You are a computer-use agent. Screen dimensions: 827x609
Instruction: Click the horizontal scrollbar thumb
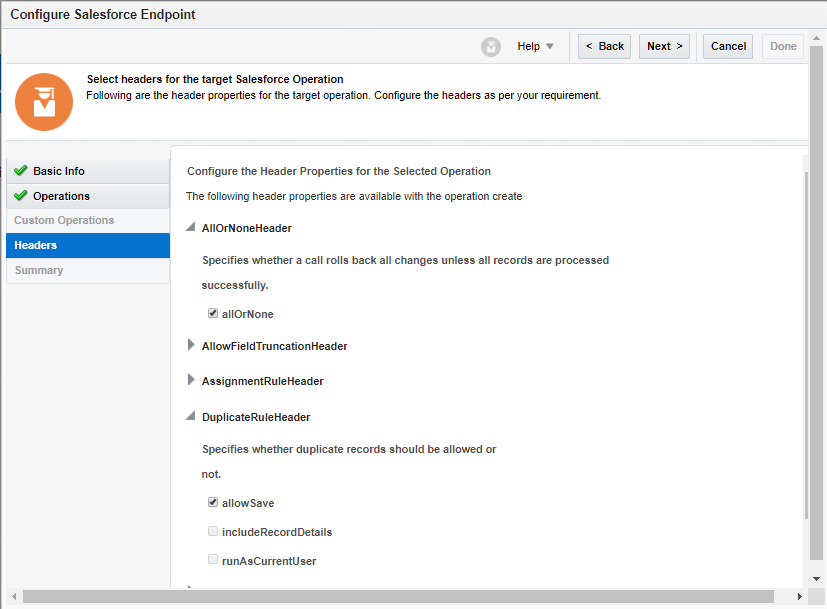(x=398, y=596)
